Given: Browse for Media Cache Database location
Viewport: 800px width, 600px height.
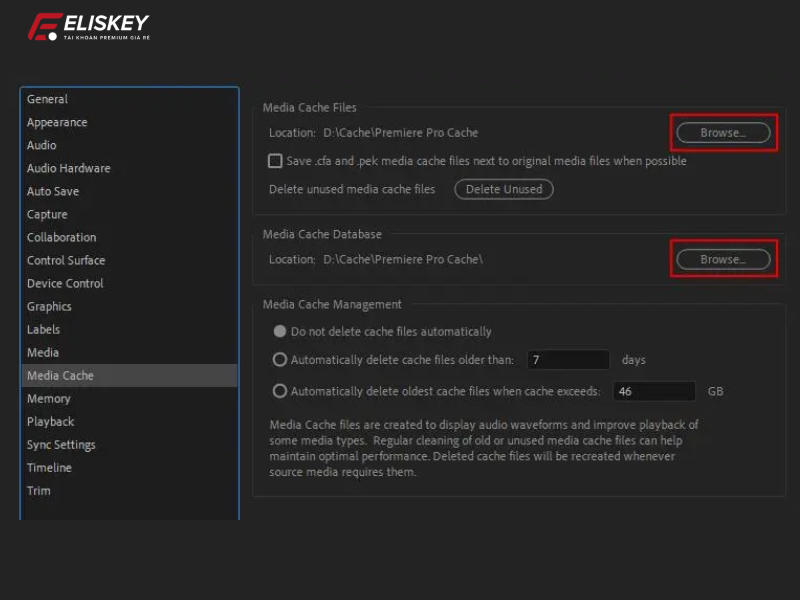Looking at the screenshot, I should (723, 258).
